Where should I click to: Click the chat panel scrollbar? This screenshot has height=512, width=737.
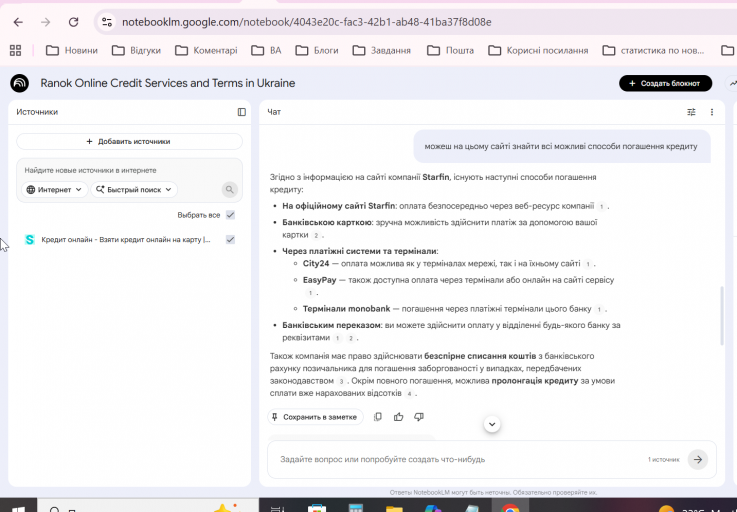(722, 316)
